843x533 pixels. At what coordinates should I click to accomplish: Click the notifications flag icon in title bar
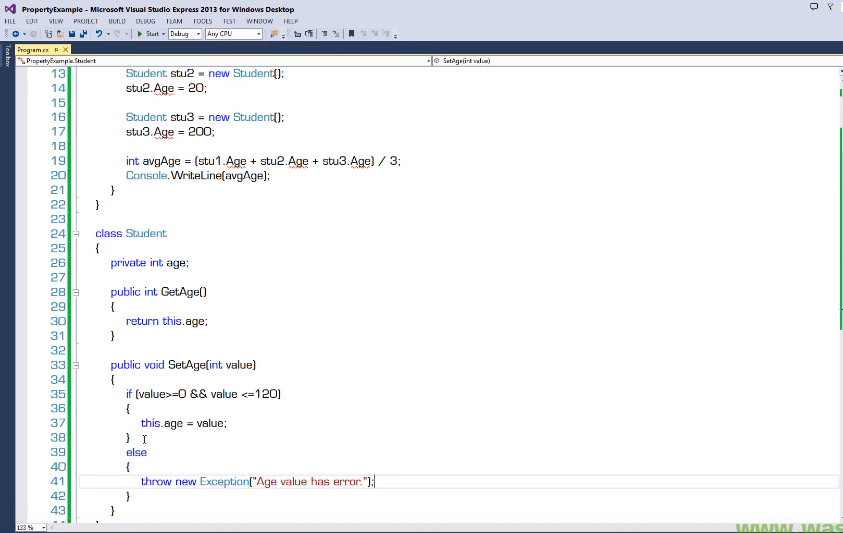click(x=830, y=7)
